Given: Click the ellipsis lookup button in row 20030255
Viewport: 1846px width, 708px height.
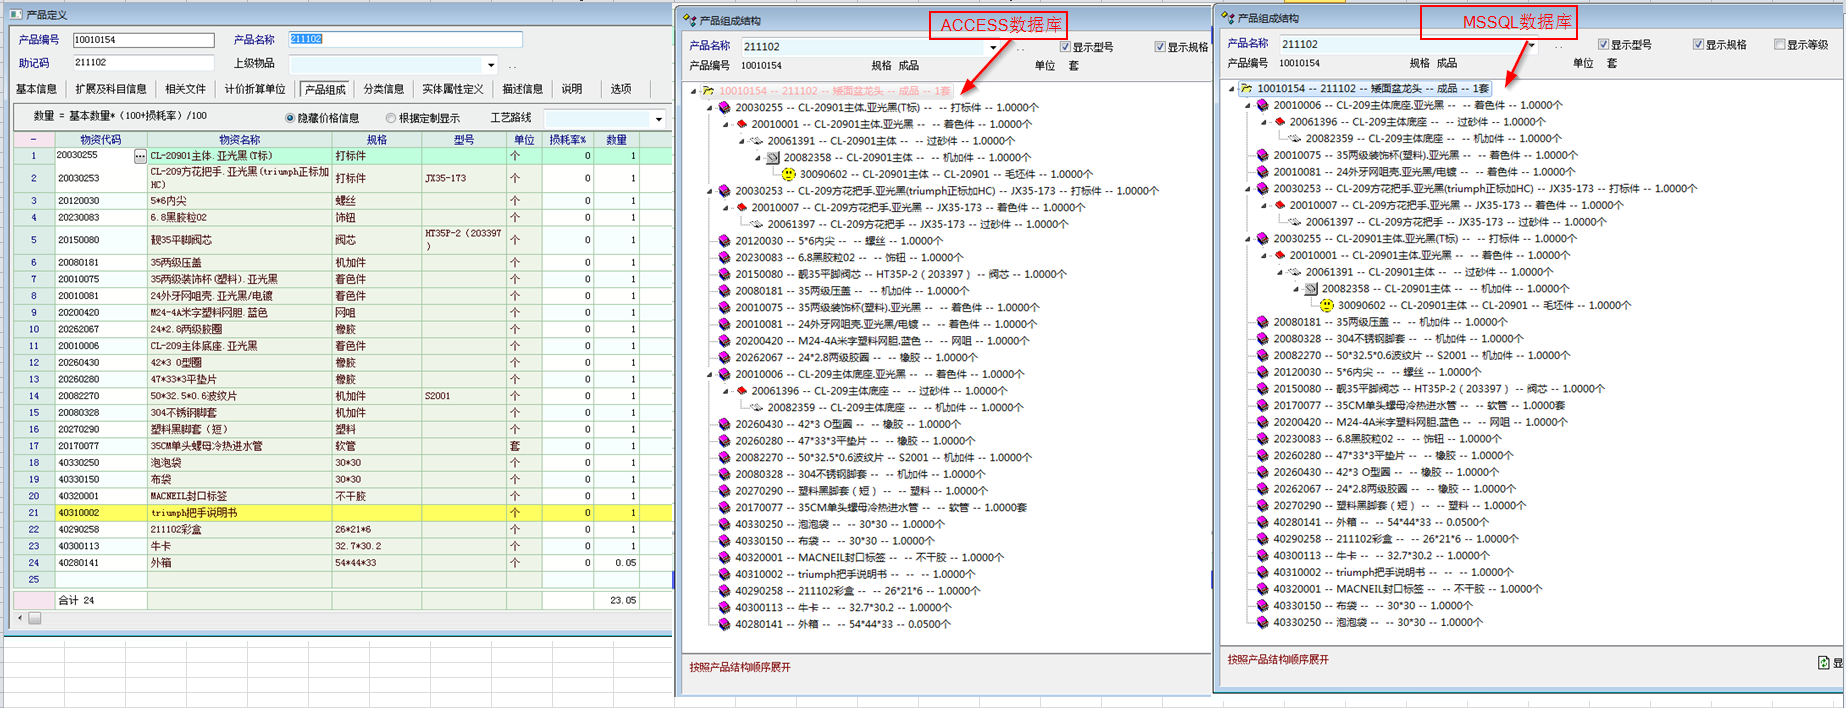Looking at the screenshot, I should [x=140, y=156].
